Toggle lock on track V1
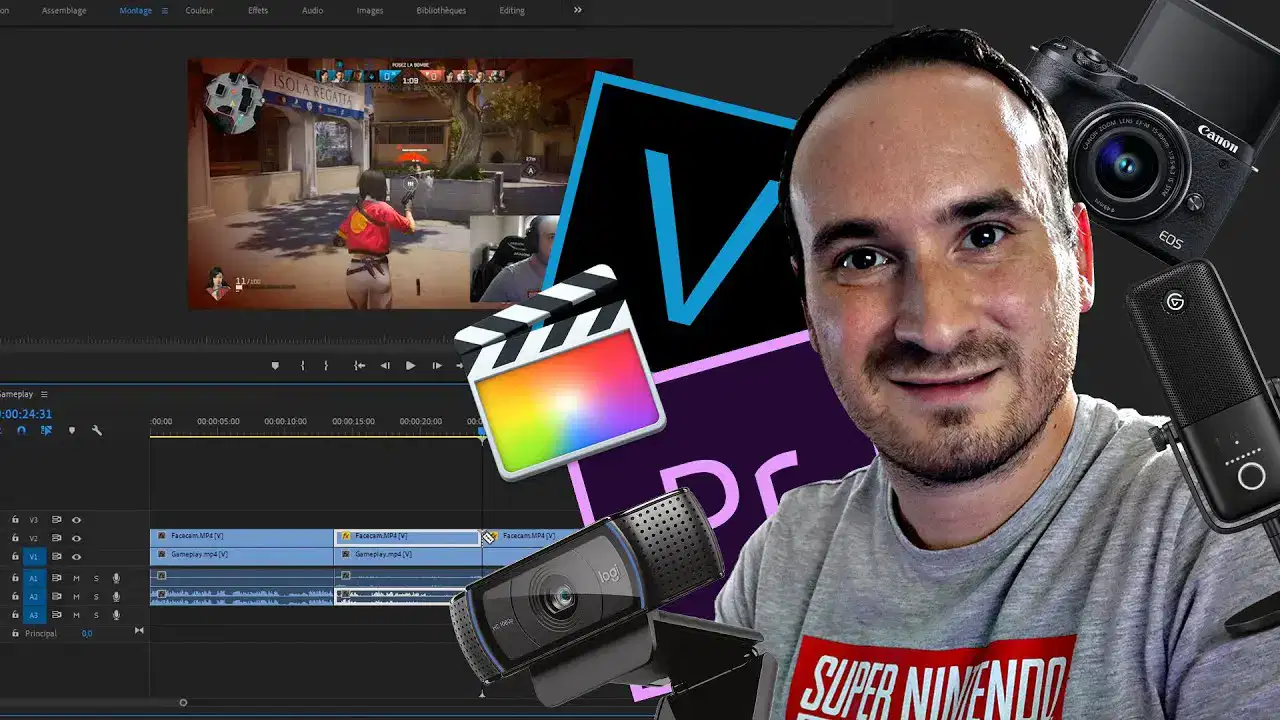 click(15, 556)
